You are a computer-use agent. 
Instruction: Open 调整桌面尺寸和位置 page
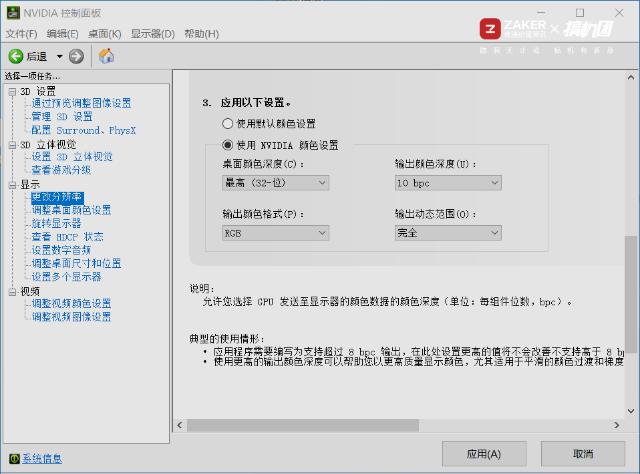click(x=76, y=263)
